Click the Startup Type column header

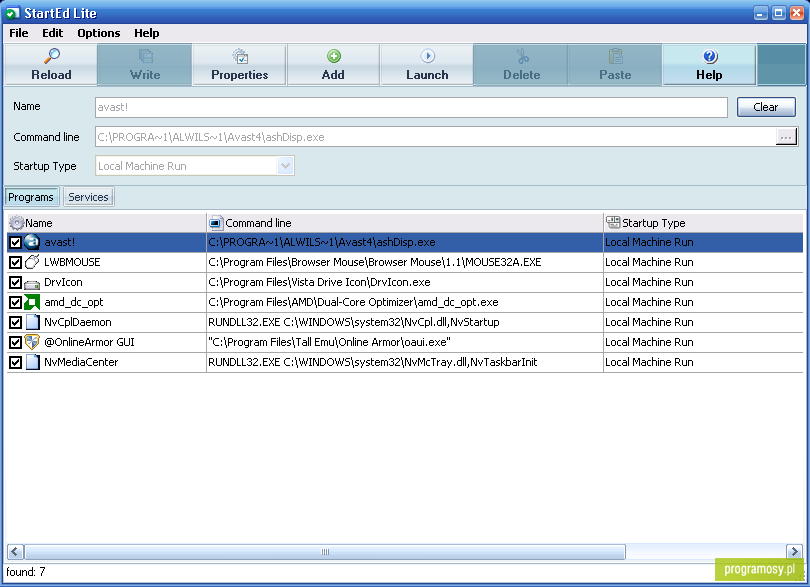(704, 223)
